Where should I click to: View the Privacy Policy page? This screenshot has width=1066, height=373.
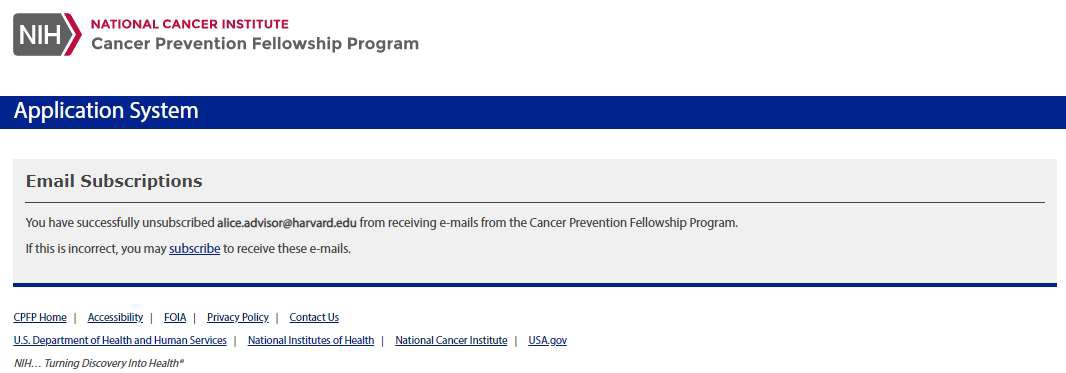238,317
